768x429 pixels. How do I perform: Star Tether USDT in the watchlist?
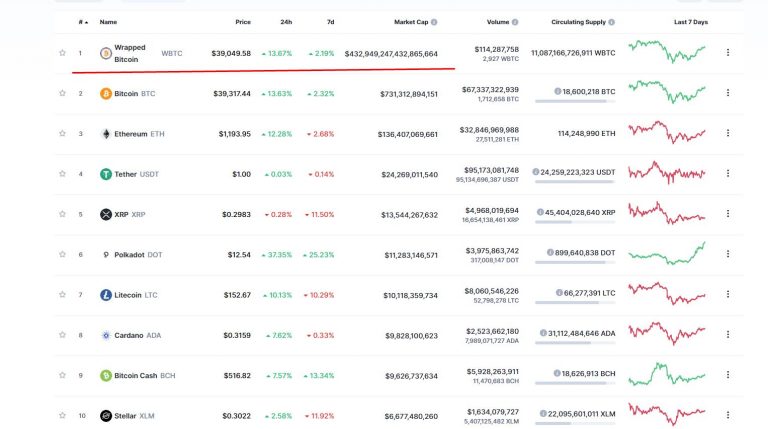click(x=62, y=173)
